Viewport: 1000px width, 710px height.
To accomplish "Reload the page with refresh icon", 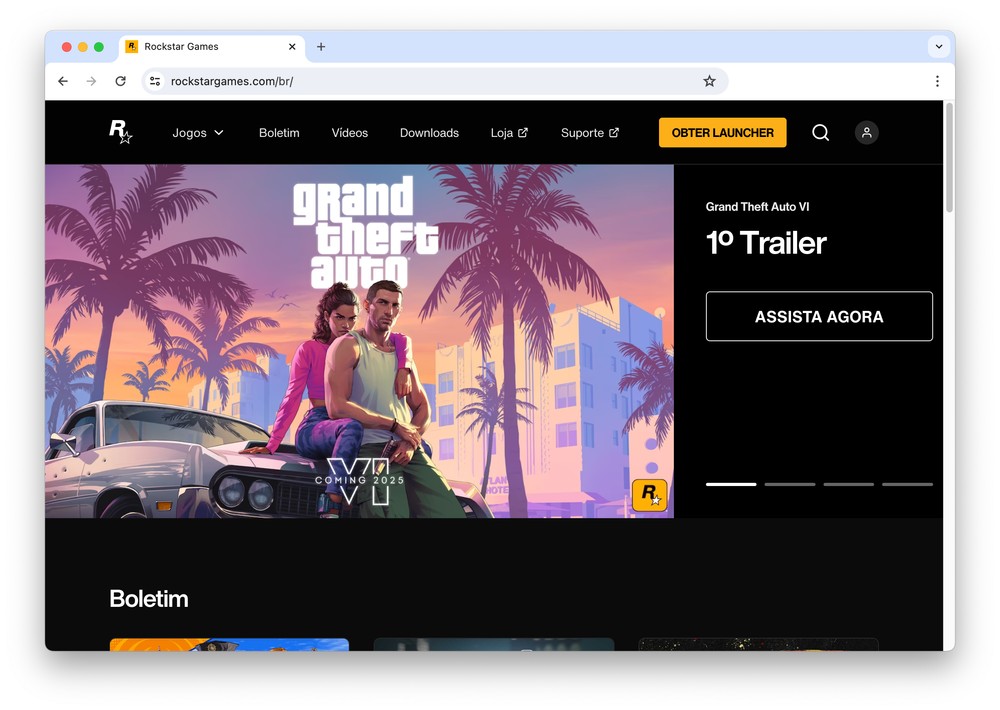I will [121, 81].
